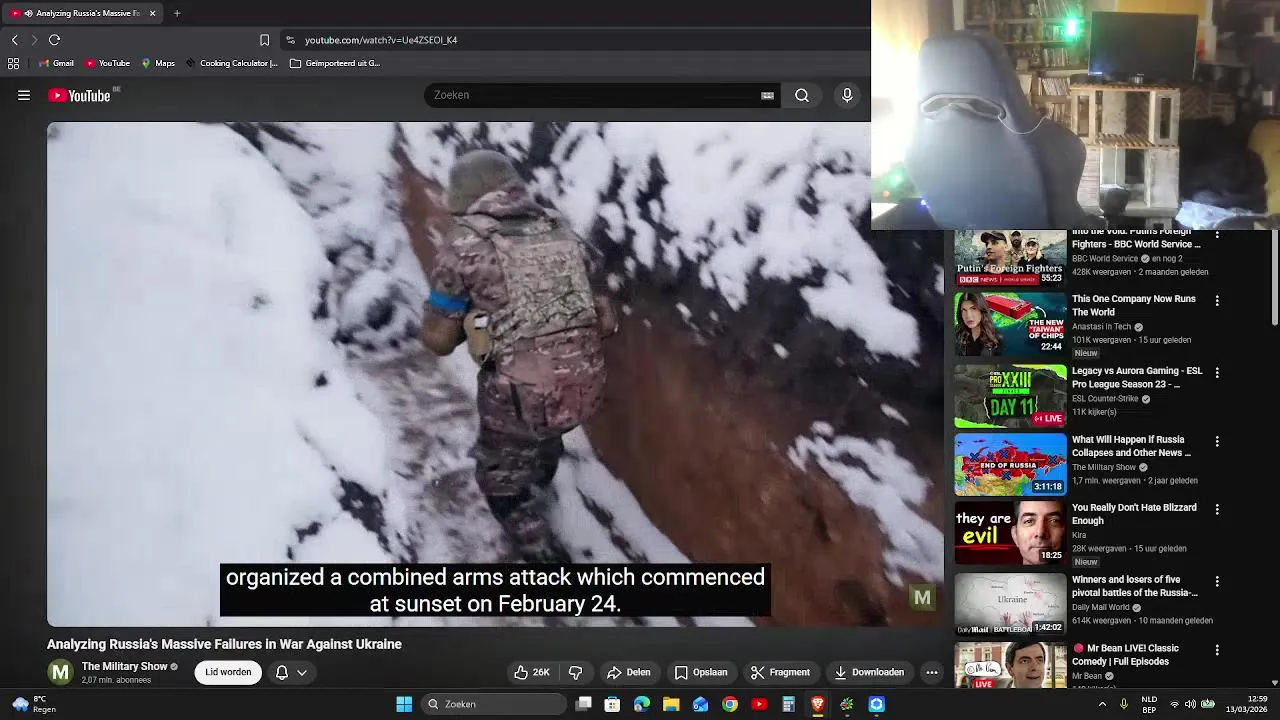Open Calculator from the taskbar

click(788, 704)
